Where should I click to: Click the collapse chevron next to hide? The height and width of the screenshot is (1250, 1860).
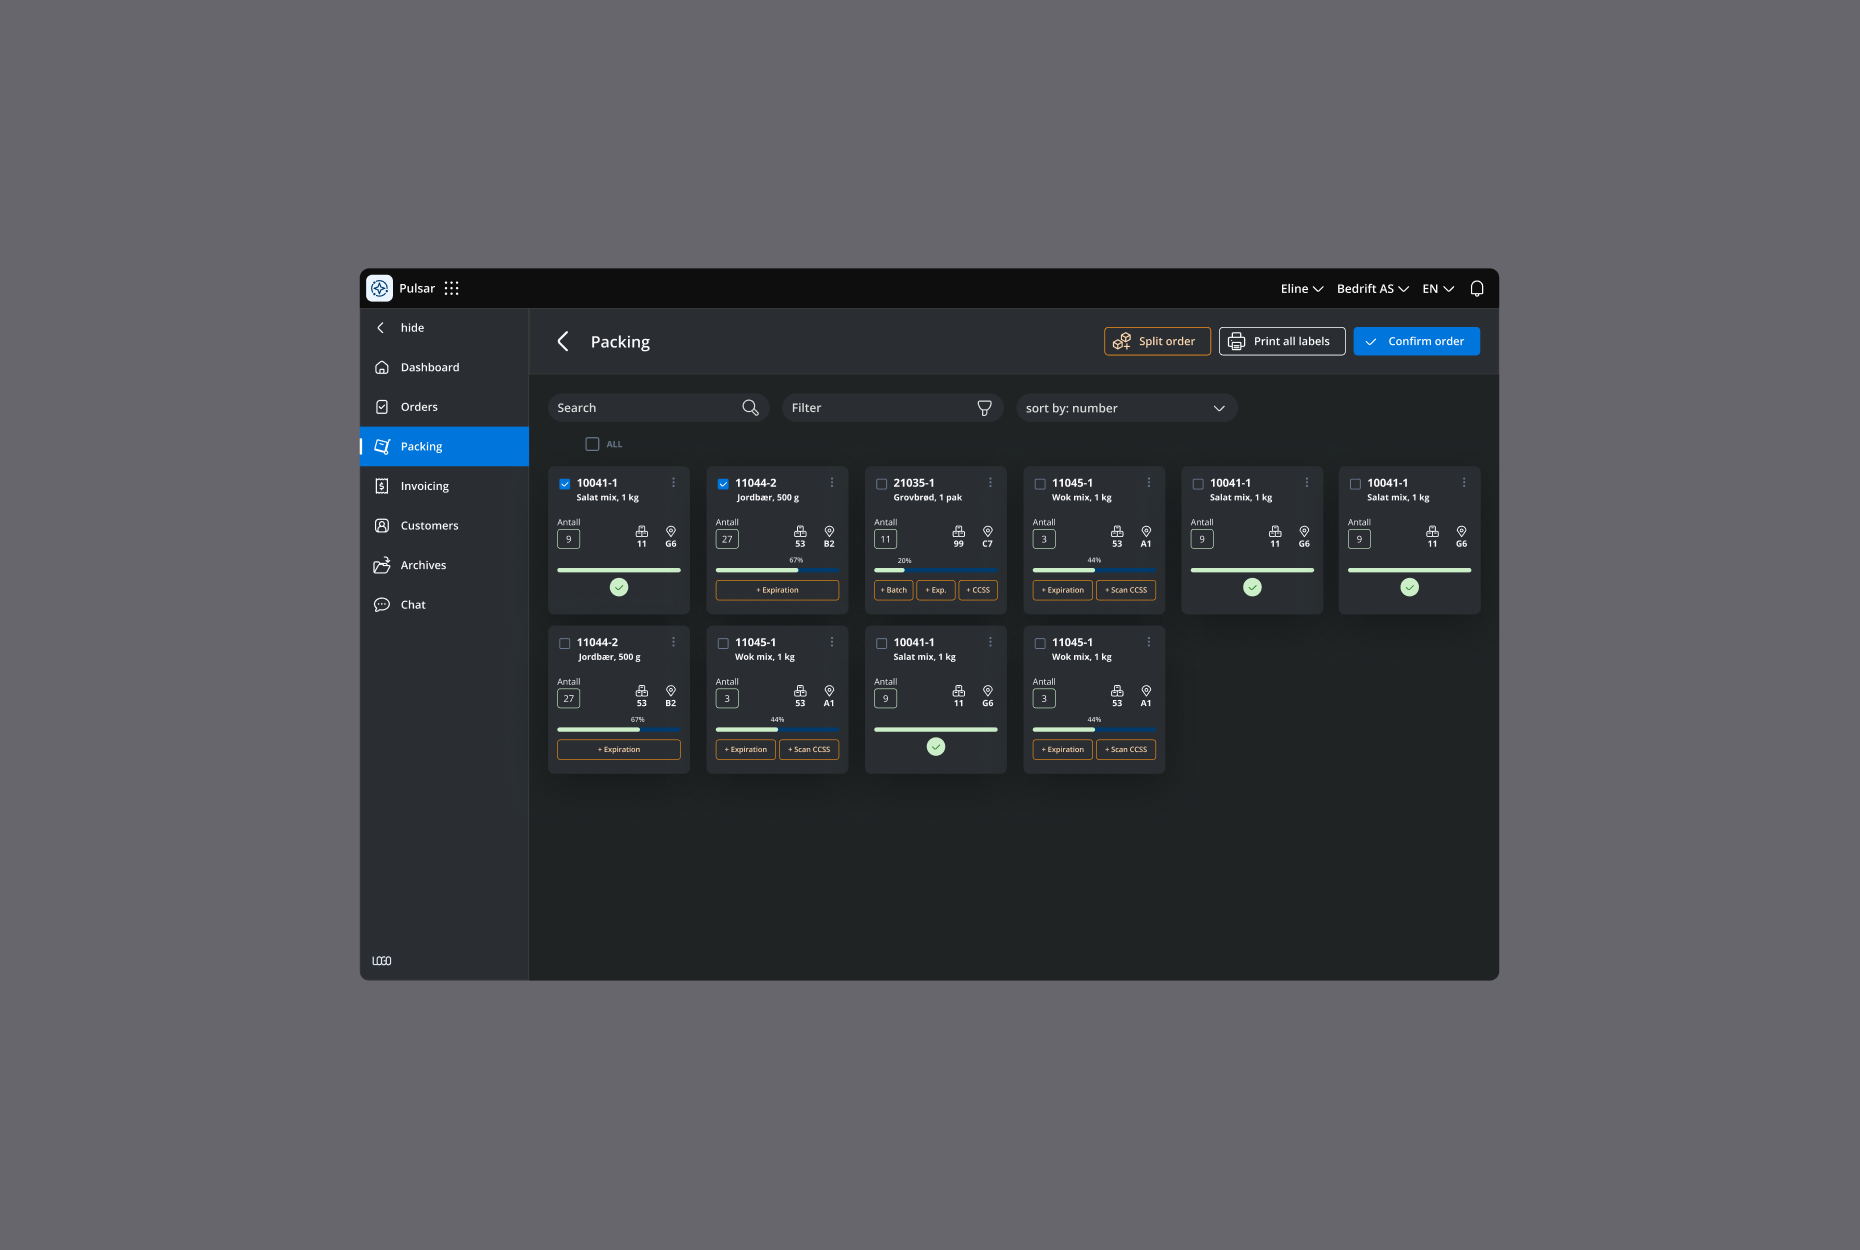tap(380, 328)
